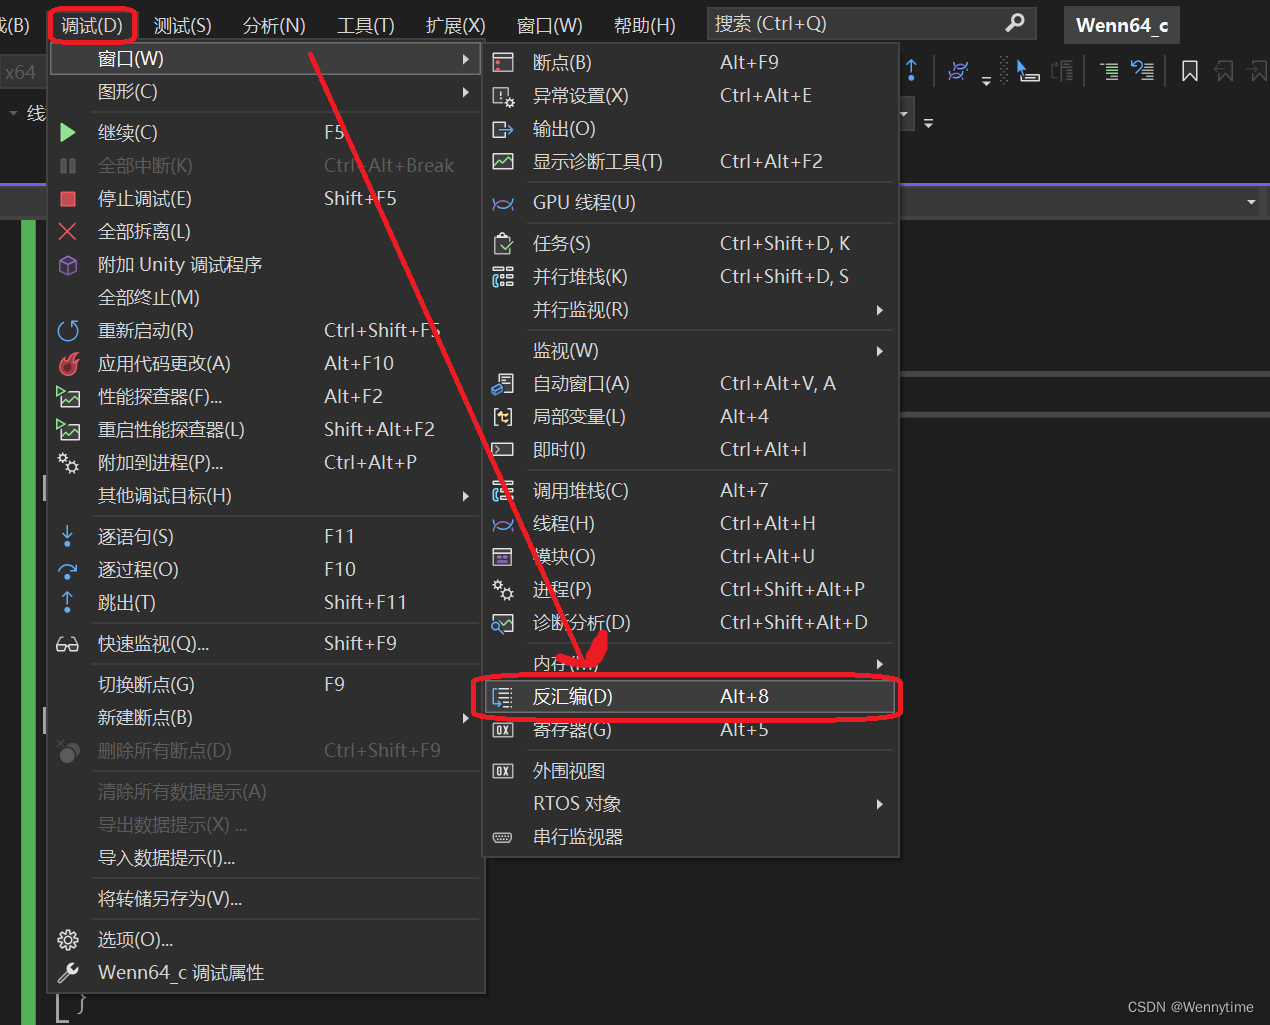Expand the 监视(W) submenu arrow

(x=880, y=351)
